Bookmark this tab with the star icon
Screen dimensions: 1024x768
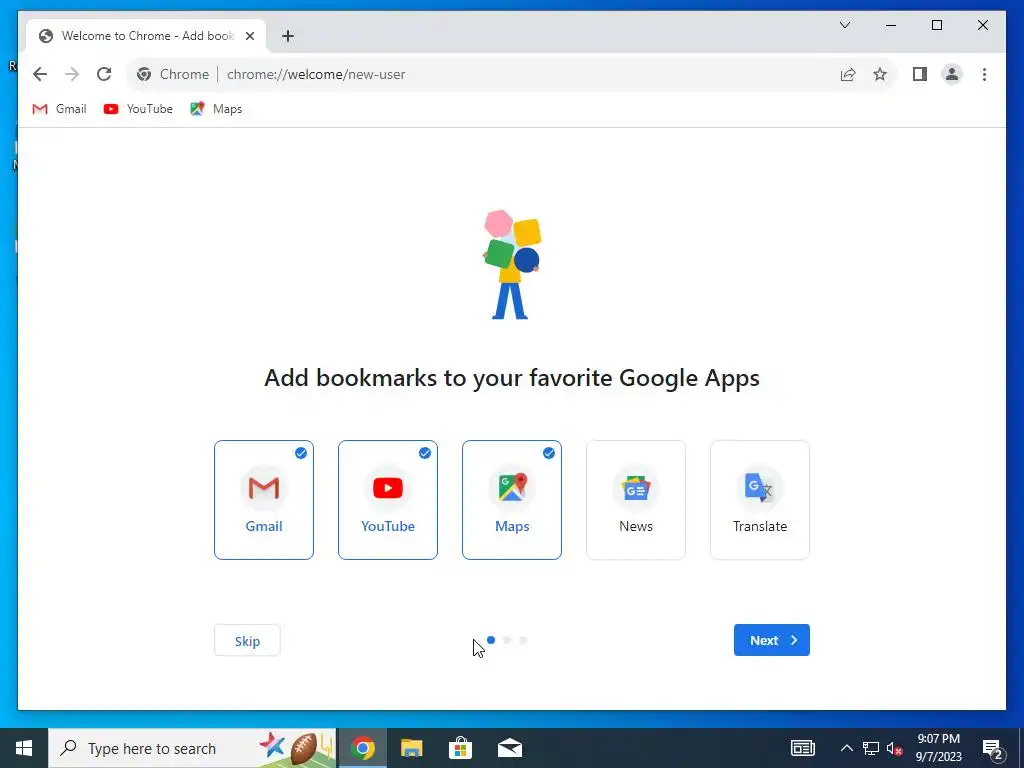880,74
